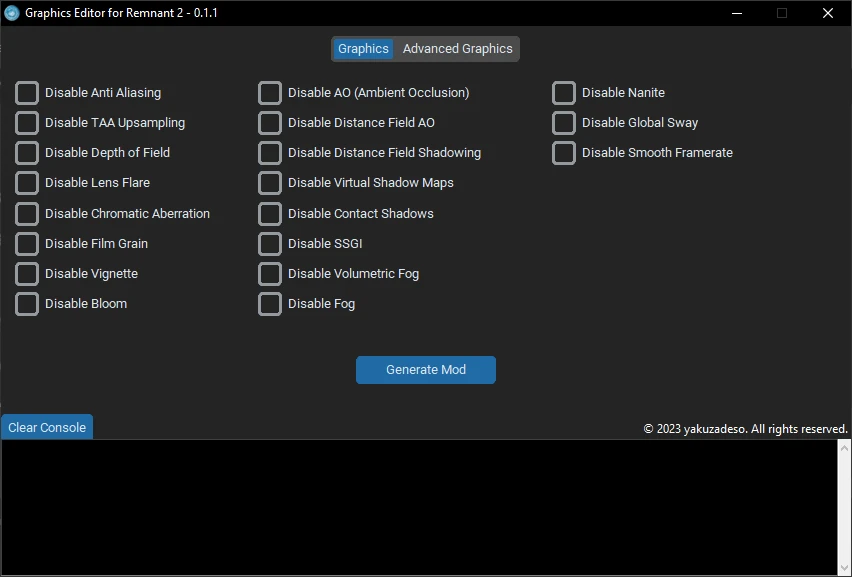
Task: Click the app logo in title bar
Action: coord(11,13)
